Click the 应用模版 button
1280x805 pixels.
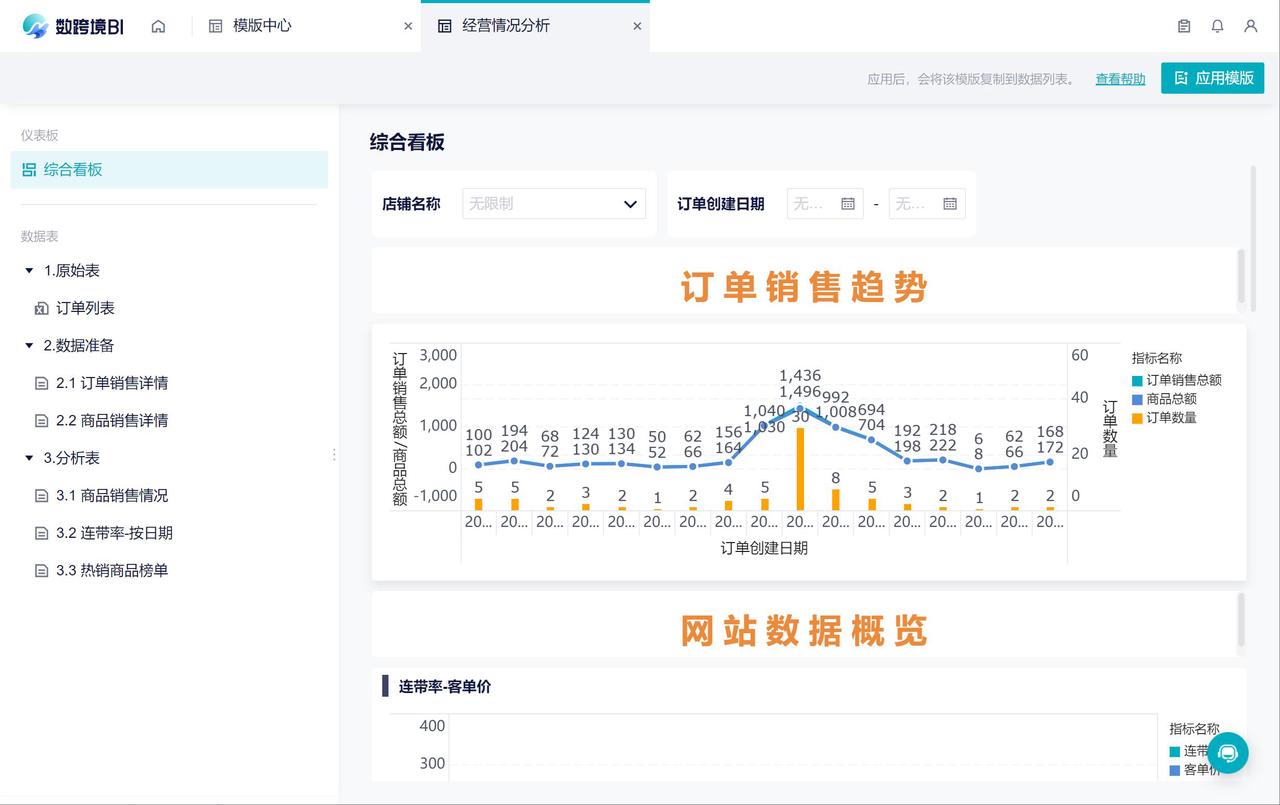[1212, 78]
